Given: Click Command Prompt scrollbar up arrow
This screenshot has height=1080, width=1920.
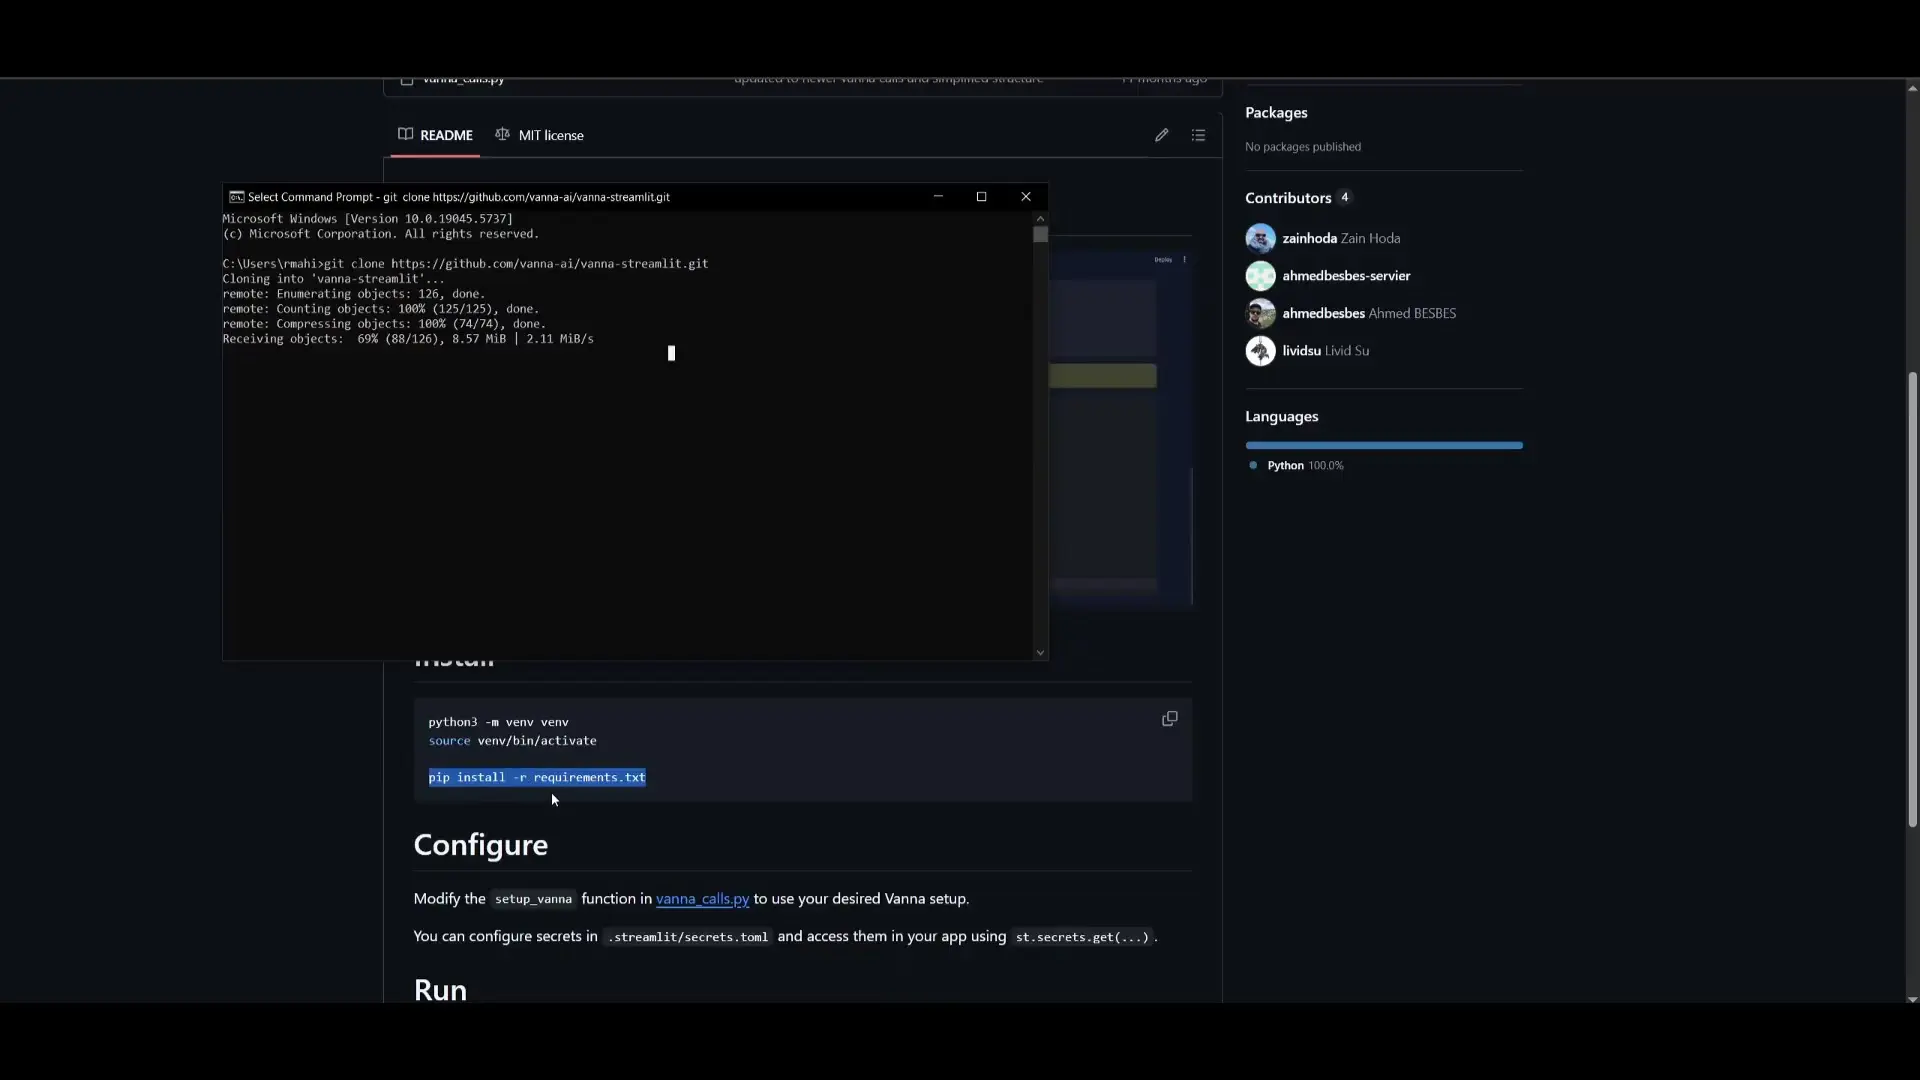Looking at the screenshot, I should point(1040,218).
